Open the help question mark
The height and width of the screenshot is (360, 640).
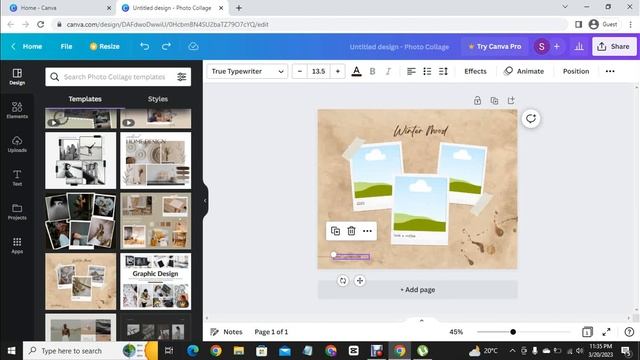pyautogui.click(x=629, y=332)
